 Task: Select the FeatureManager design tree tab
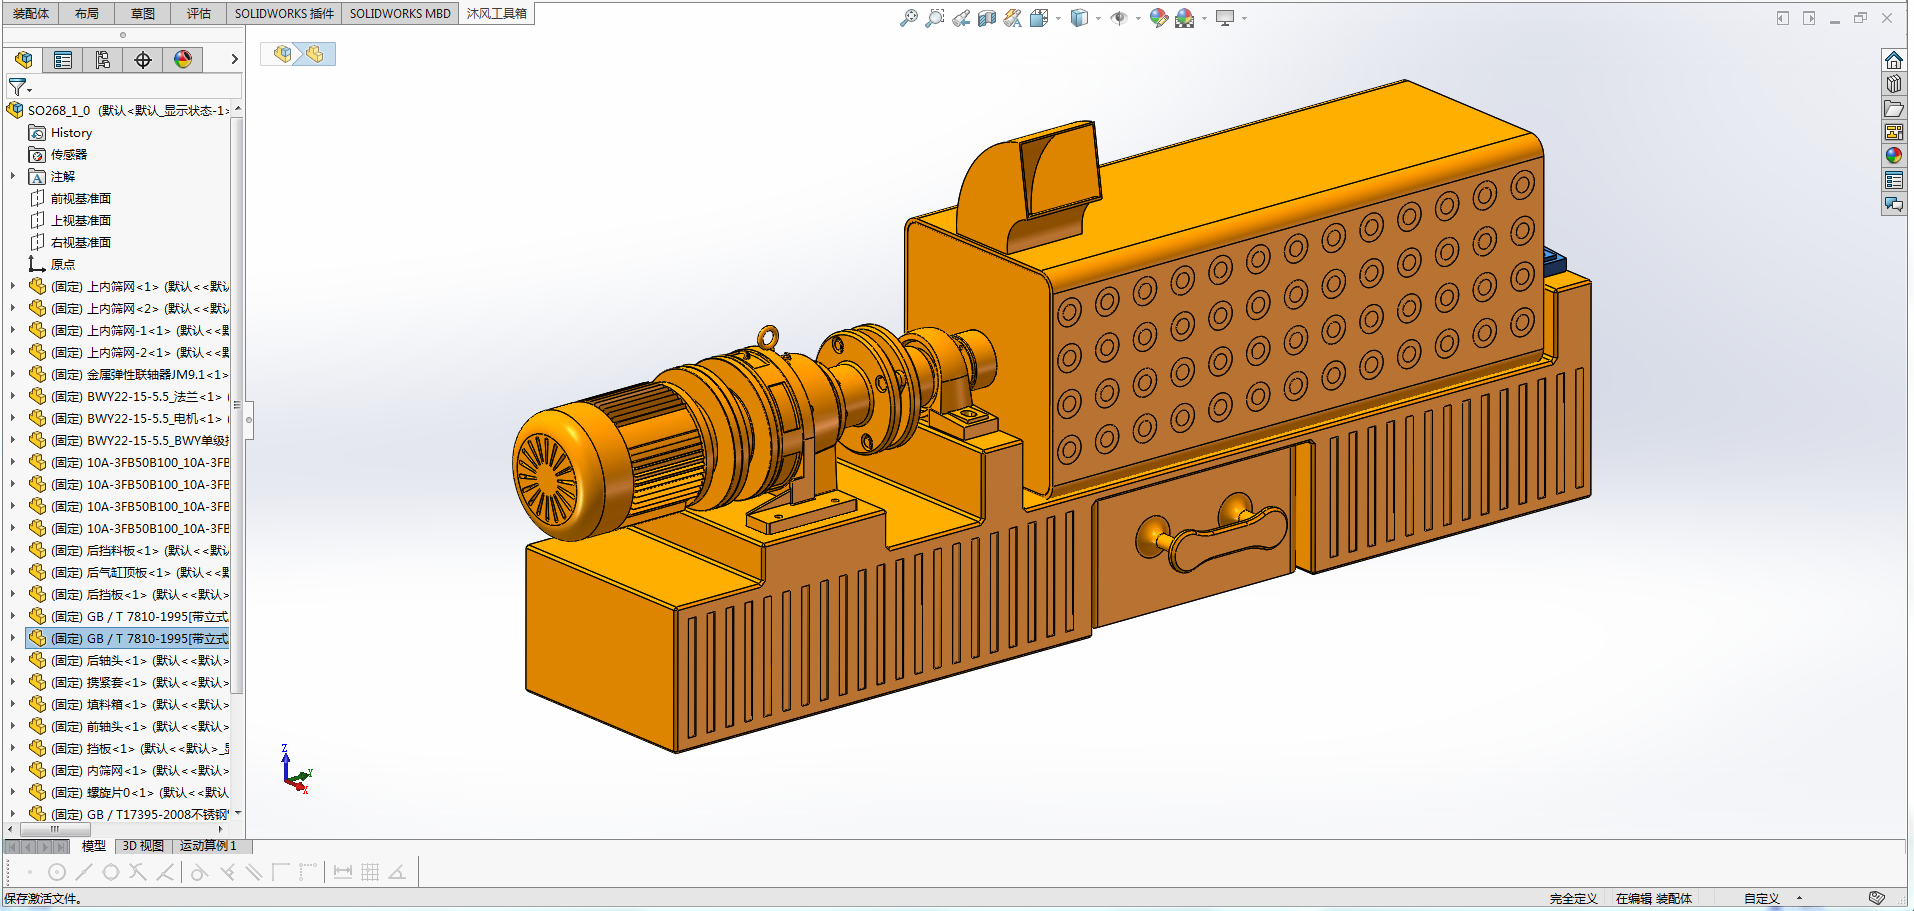(x=23, y=59)
